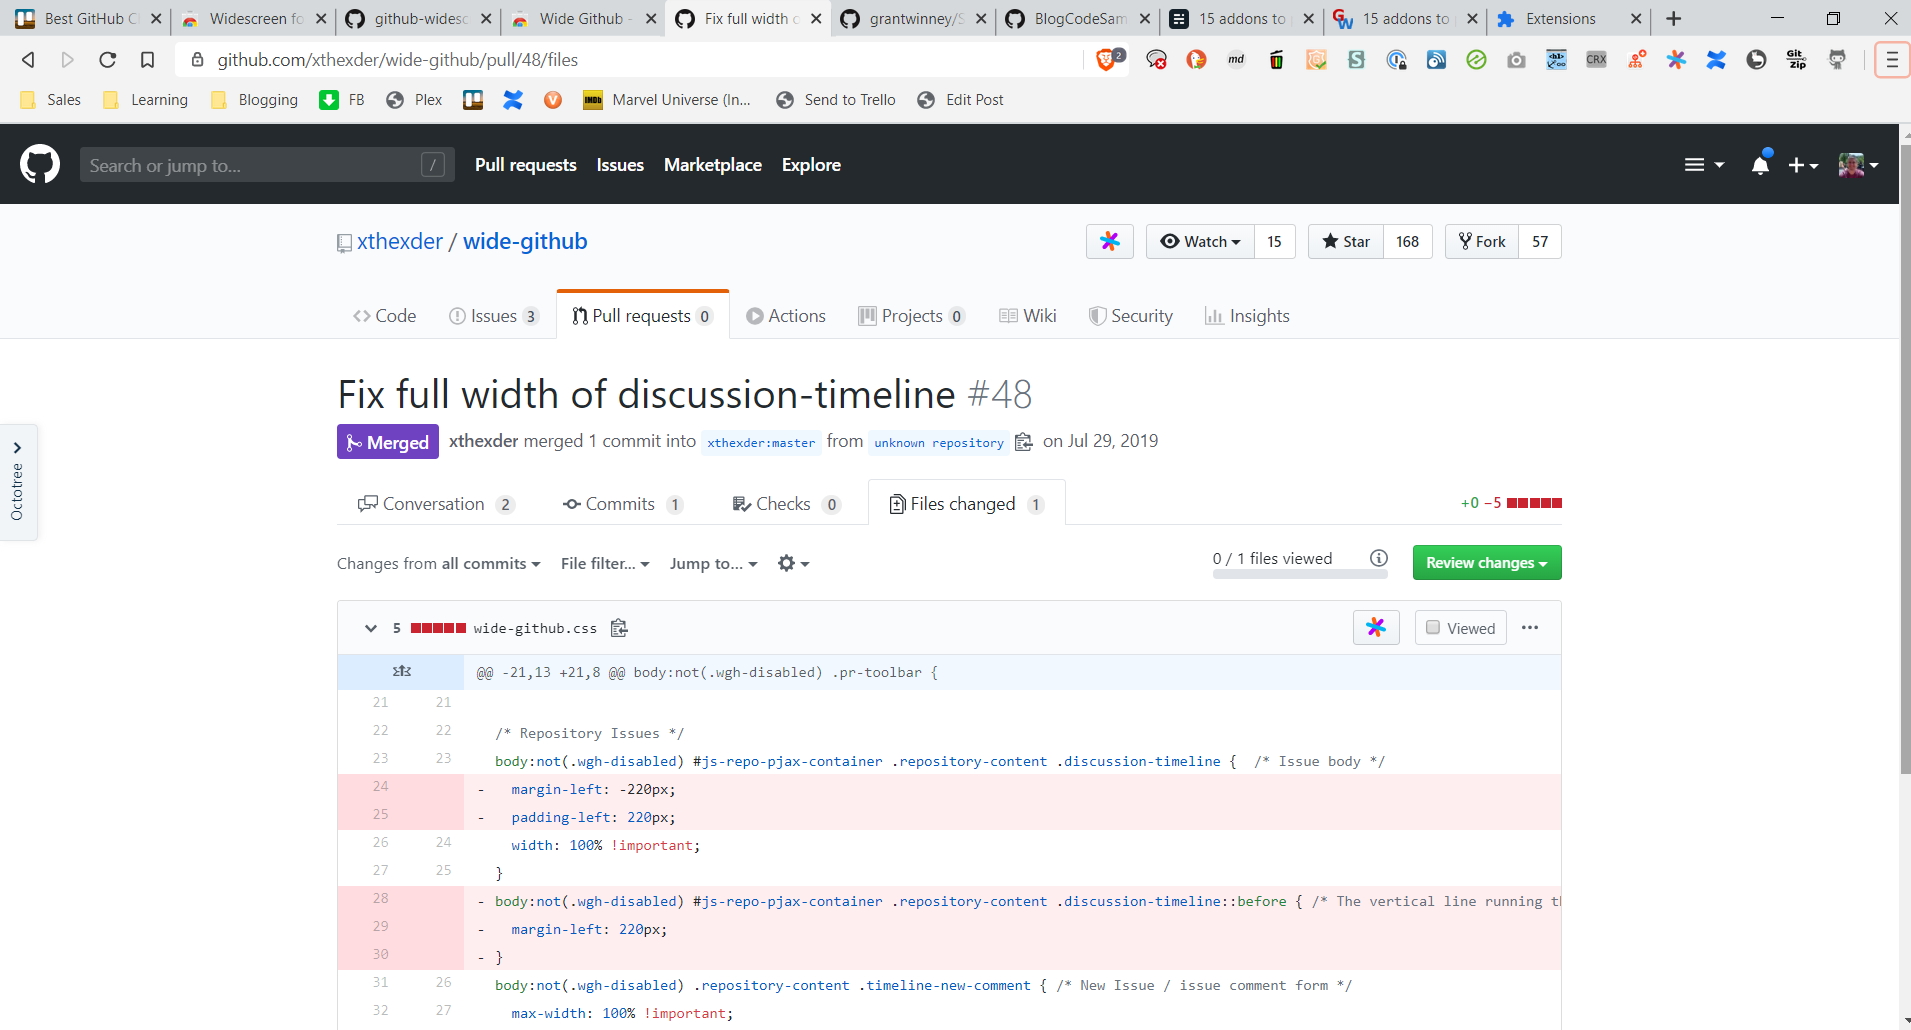Open the Issues repository tab

click(494, 316)
